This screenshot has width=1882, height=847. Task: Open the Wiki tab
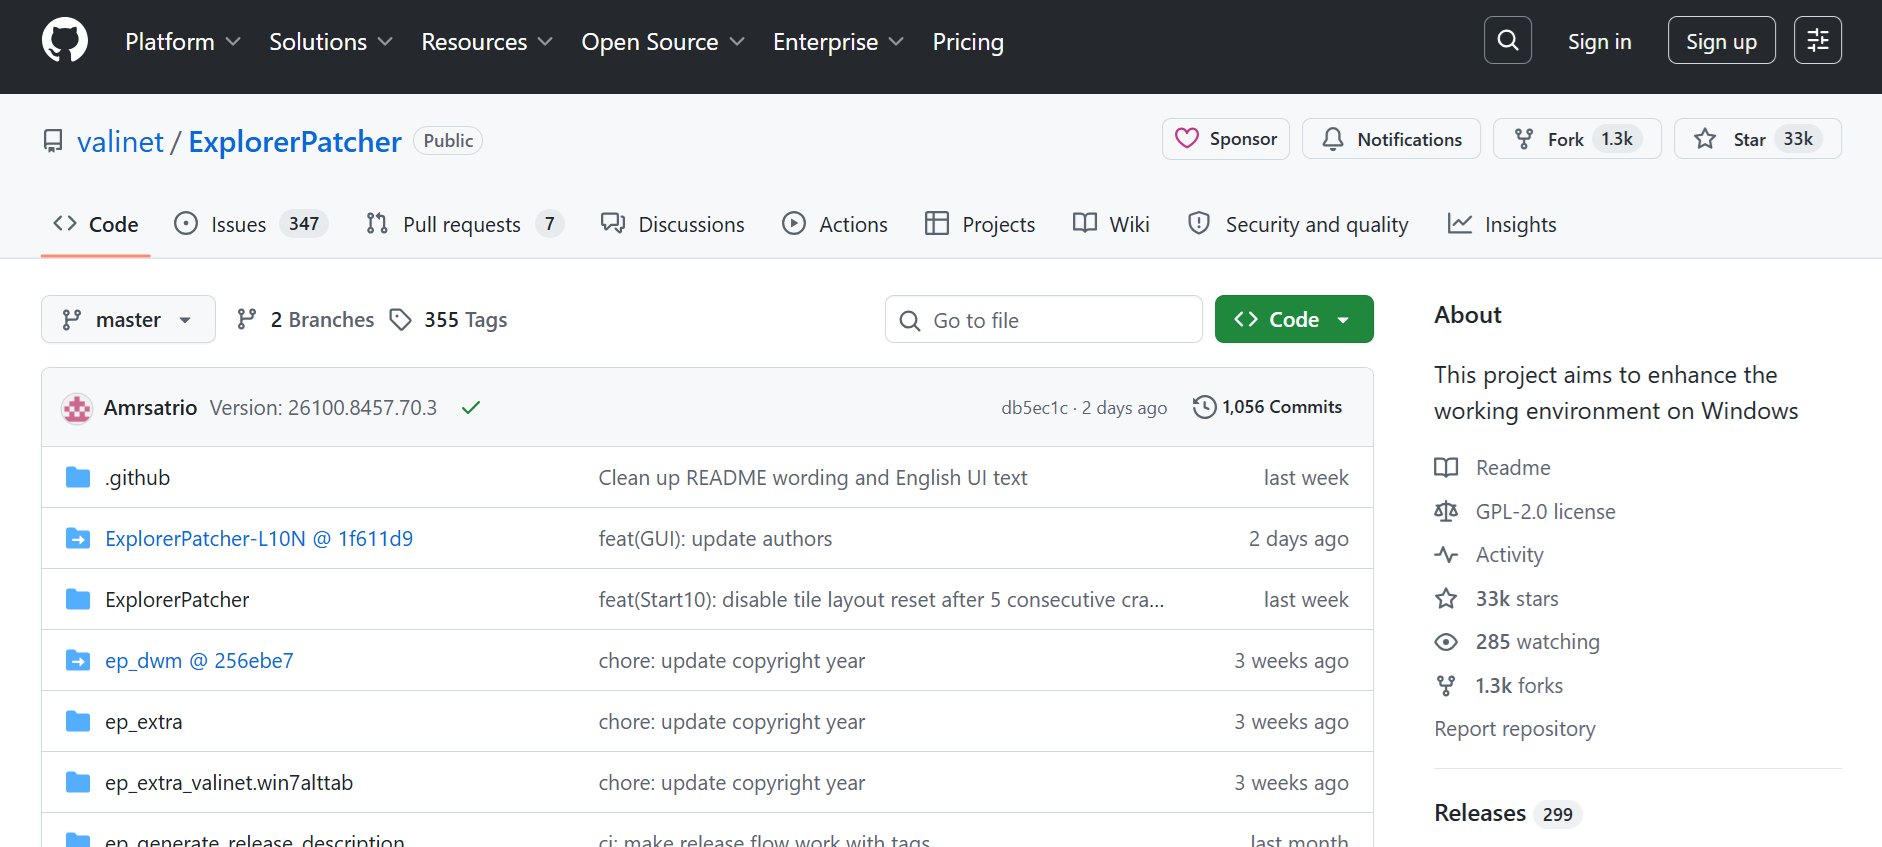tap(1111, 224)
